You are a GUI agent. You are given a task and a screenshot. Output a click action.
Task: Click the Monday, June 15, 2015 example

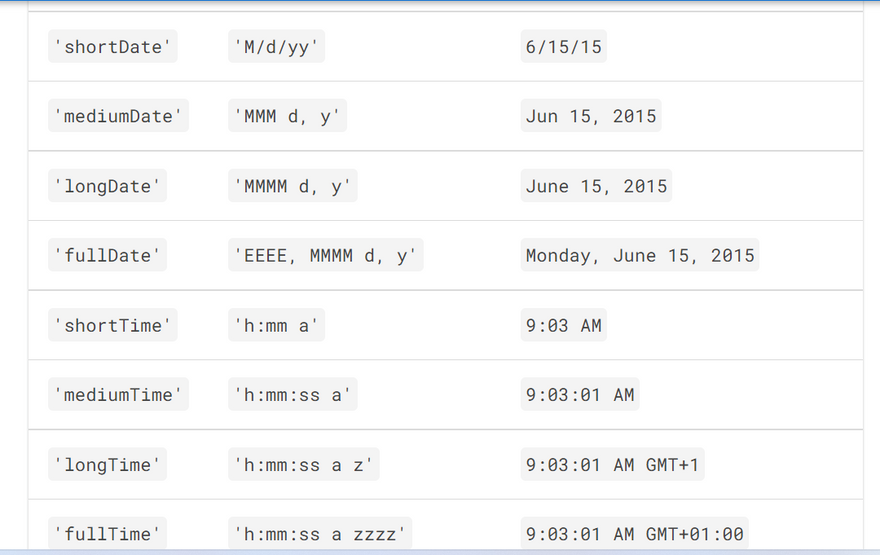pyautogui.click(x=640, y=256)
